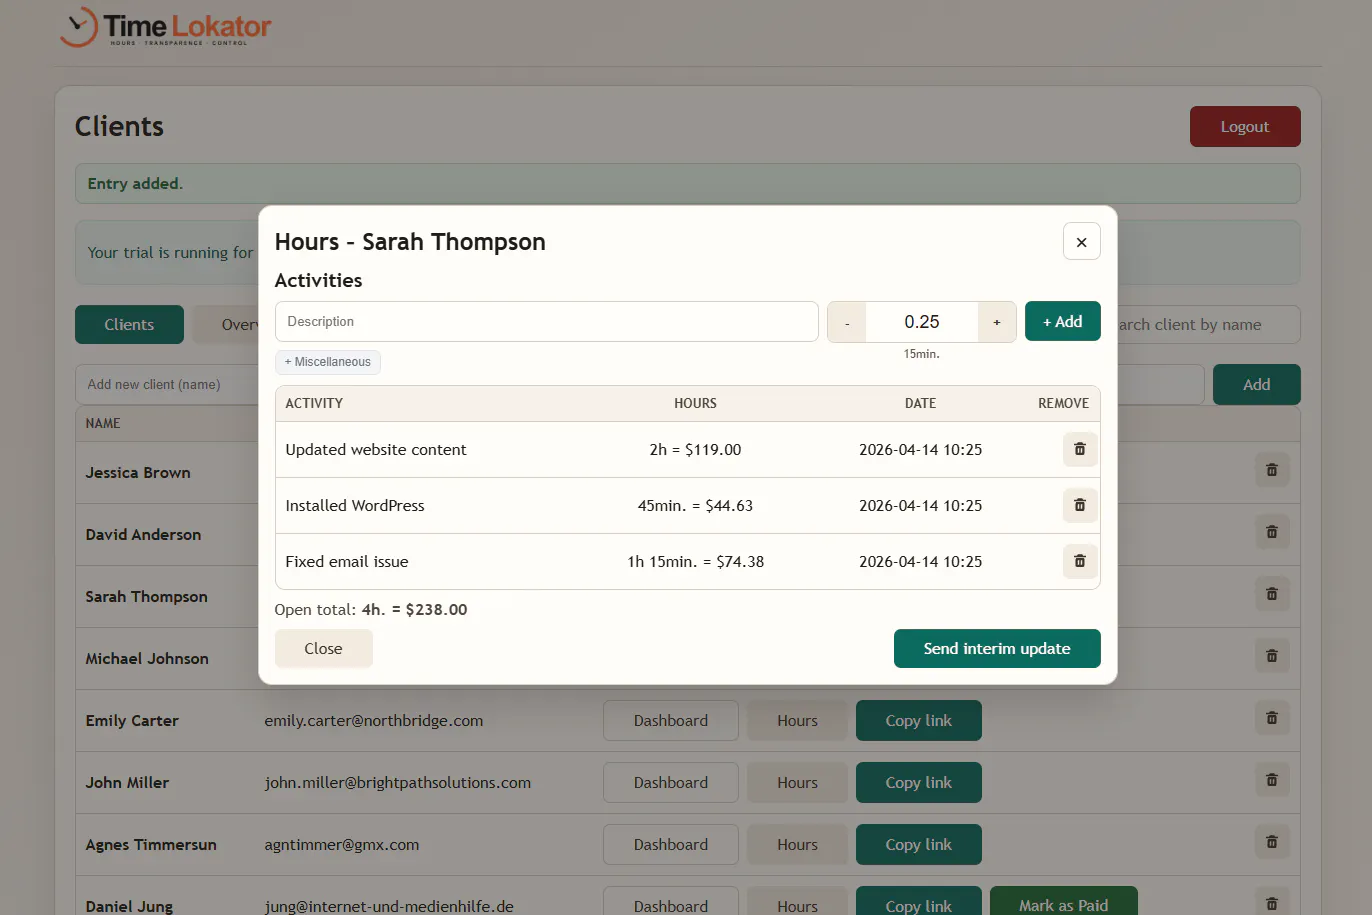This screenshot has width=1372, height=915.
Task: Insert the Miscellaneous quick description
Action: point(328,362)
